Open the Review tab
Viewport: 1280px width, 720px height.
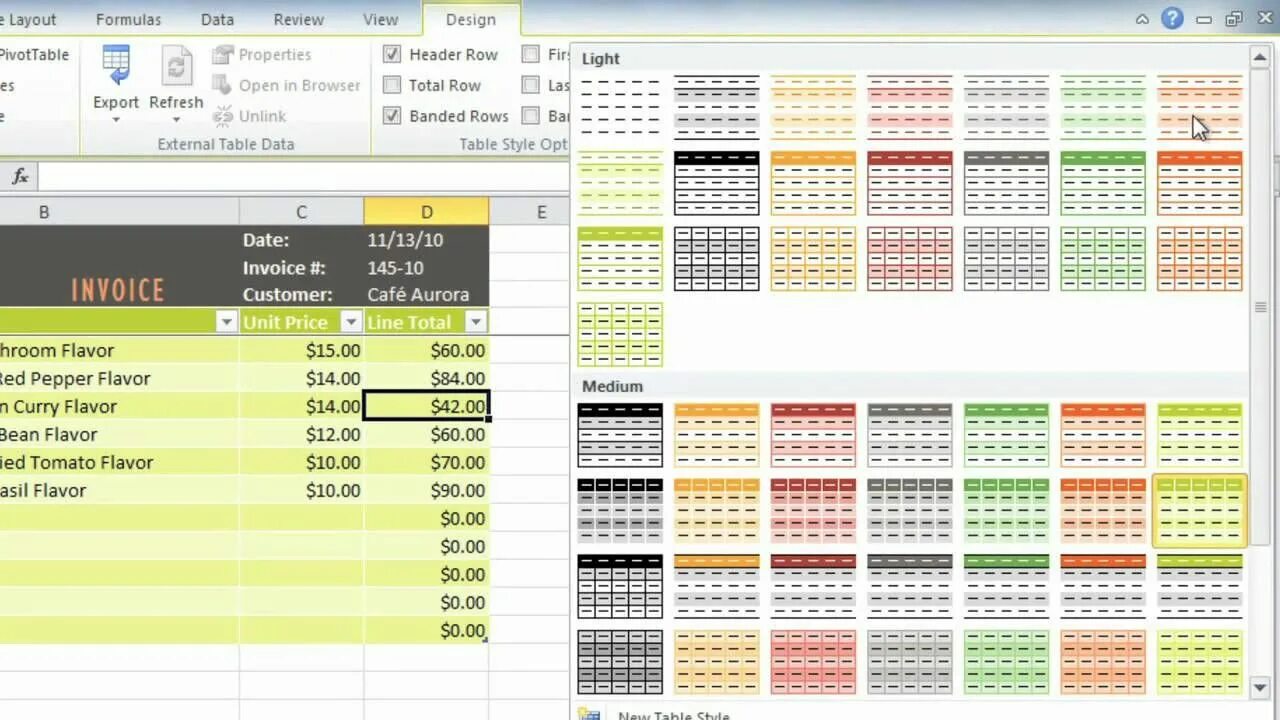pos(298,19)
